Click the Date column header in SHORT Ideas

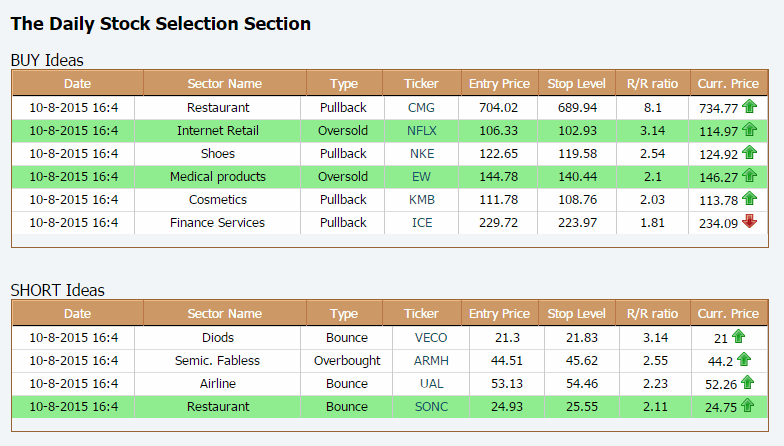click(78, 314)
